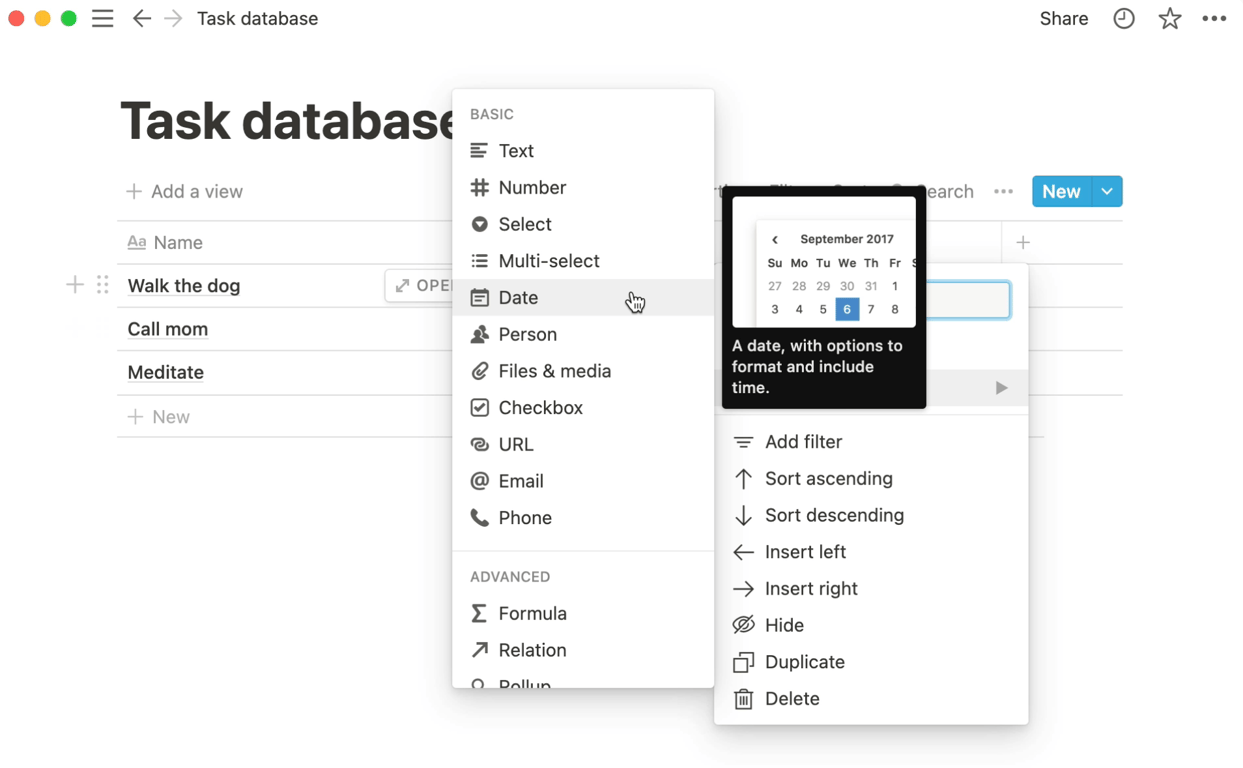Click plus icon left of Walk the dog
The image size is (1243, 768).
click(75, 285)
